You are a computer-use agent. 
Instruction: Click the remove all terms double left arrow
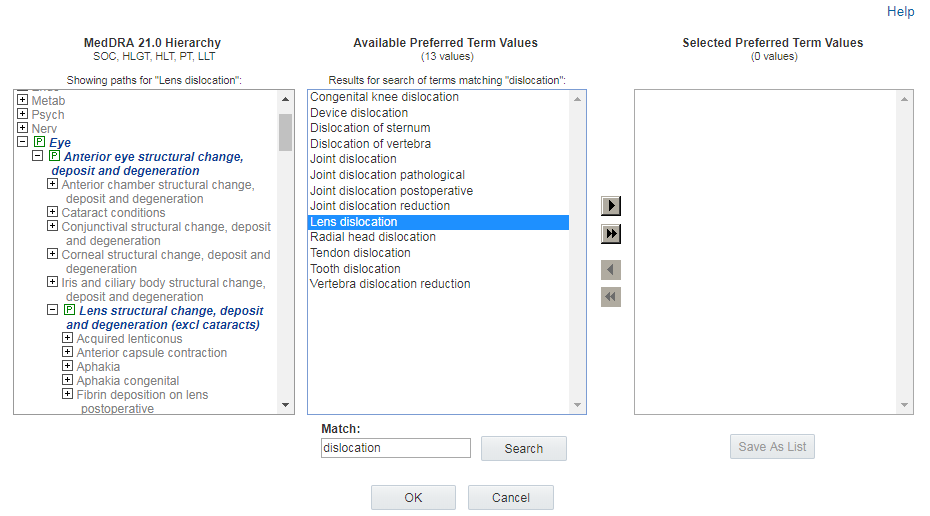tap(611, 297)
